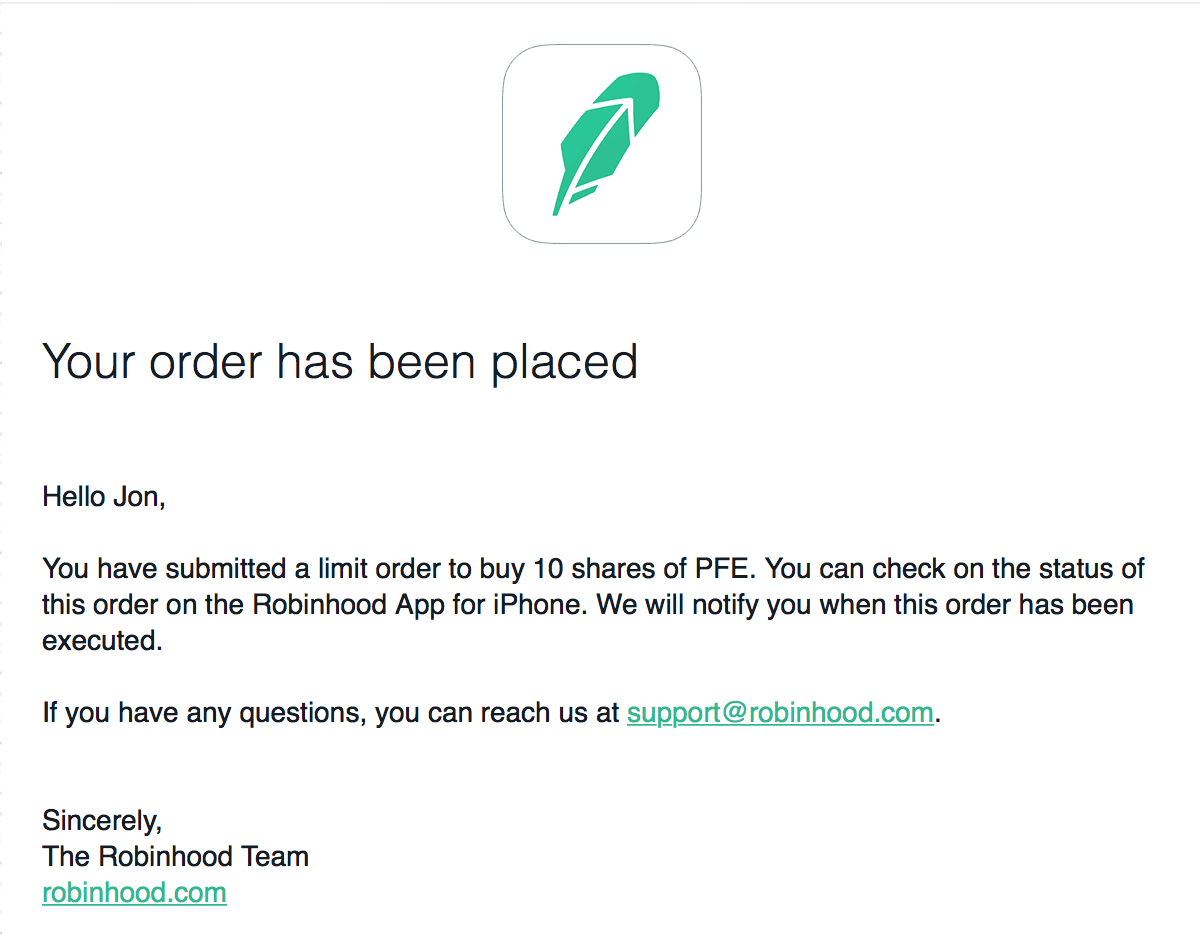This screenshot has height=938, width=1200.
Task: Open the support@robinhood.com email link
Action: click(x=780, y=713)
